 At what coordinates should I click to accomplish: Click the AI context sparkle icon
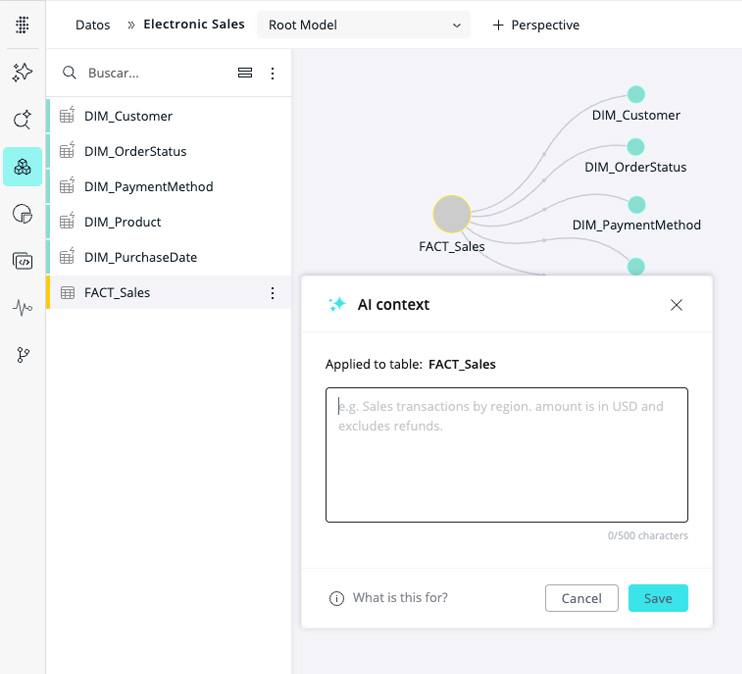(x=337, y=304)
